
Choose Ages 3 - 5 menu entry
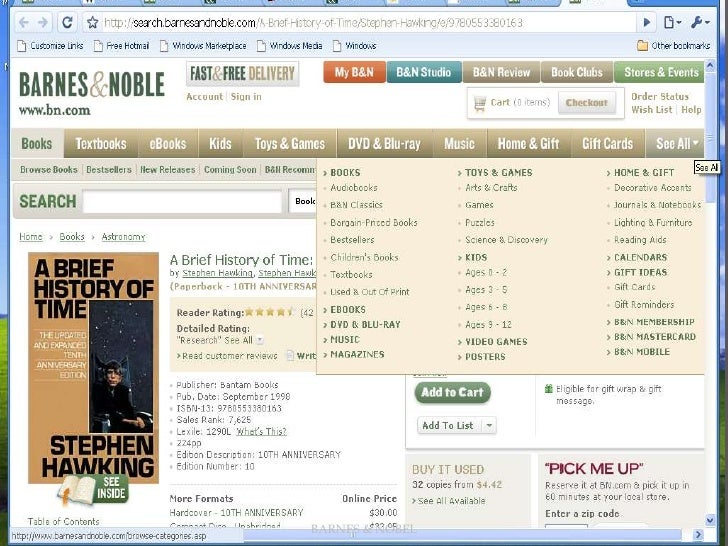click(486, 290)
